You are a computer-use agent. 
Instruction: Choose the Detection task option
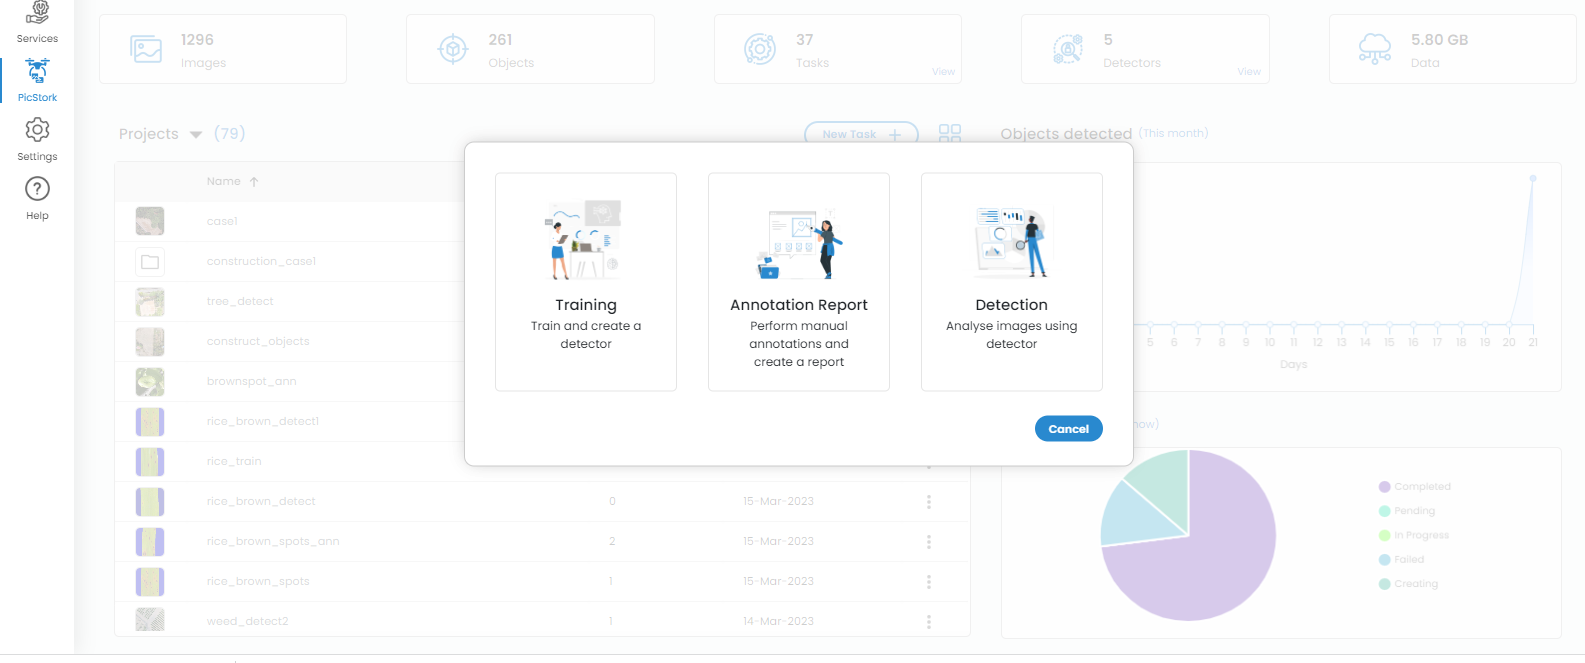[x=1011, y=282]
